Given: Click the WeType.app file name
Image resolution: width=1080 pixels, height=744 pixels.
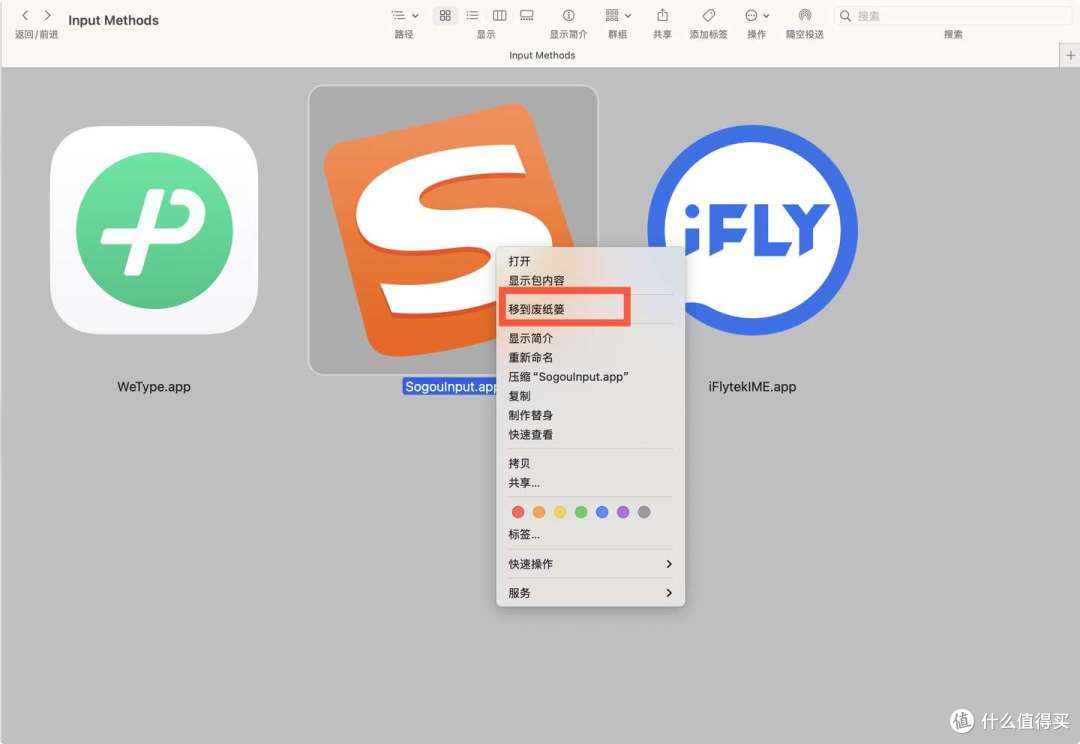Looking at the screenshot, I should click(154, 386).
